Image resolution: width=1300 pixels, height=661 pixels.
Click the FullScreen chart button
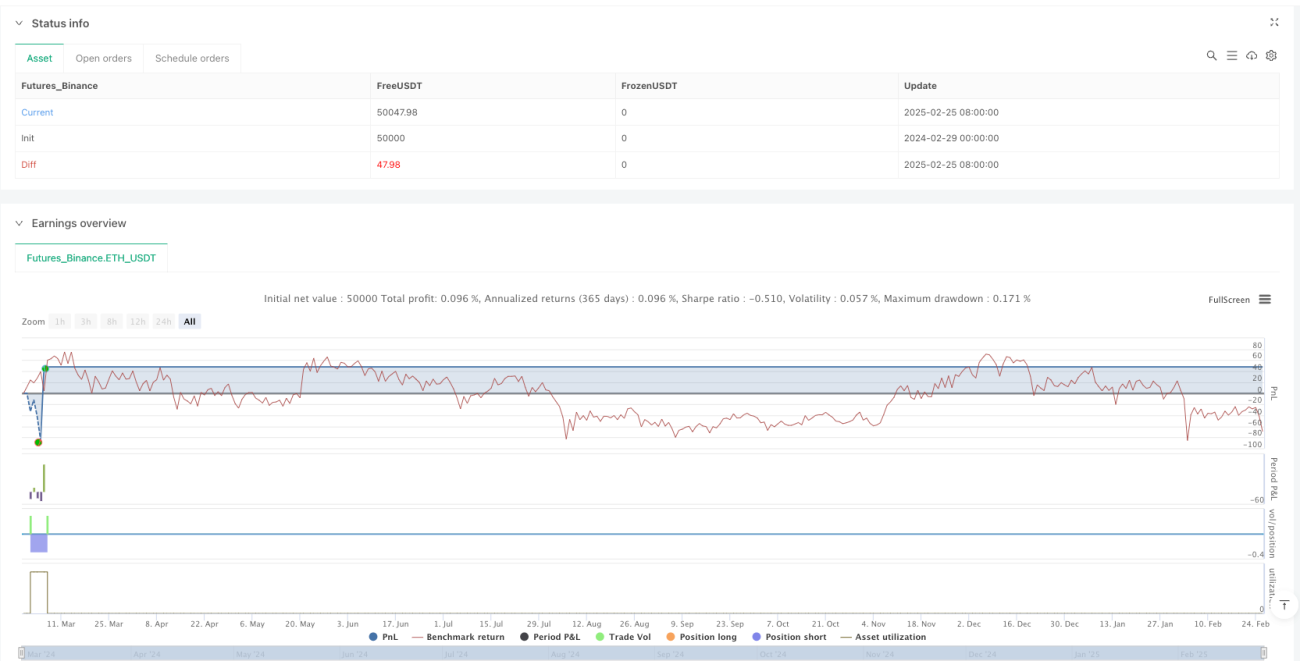[x=1229, y=299]
